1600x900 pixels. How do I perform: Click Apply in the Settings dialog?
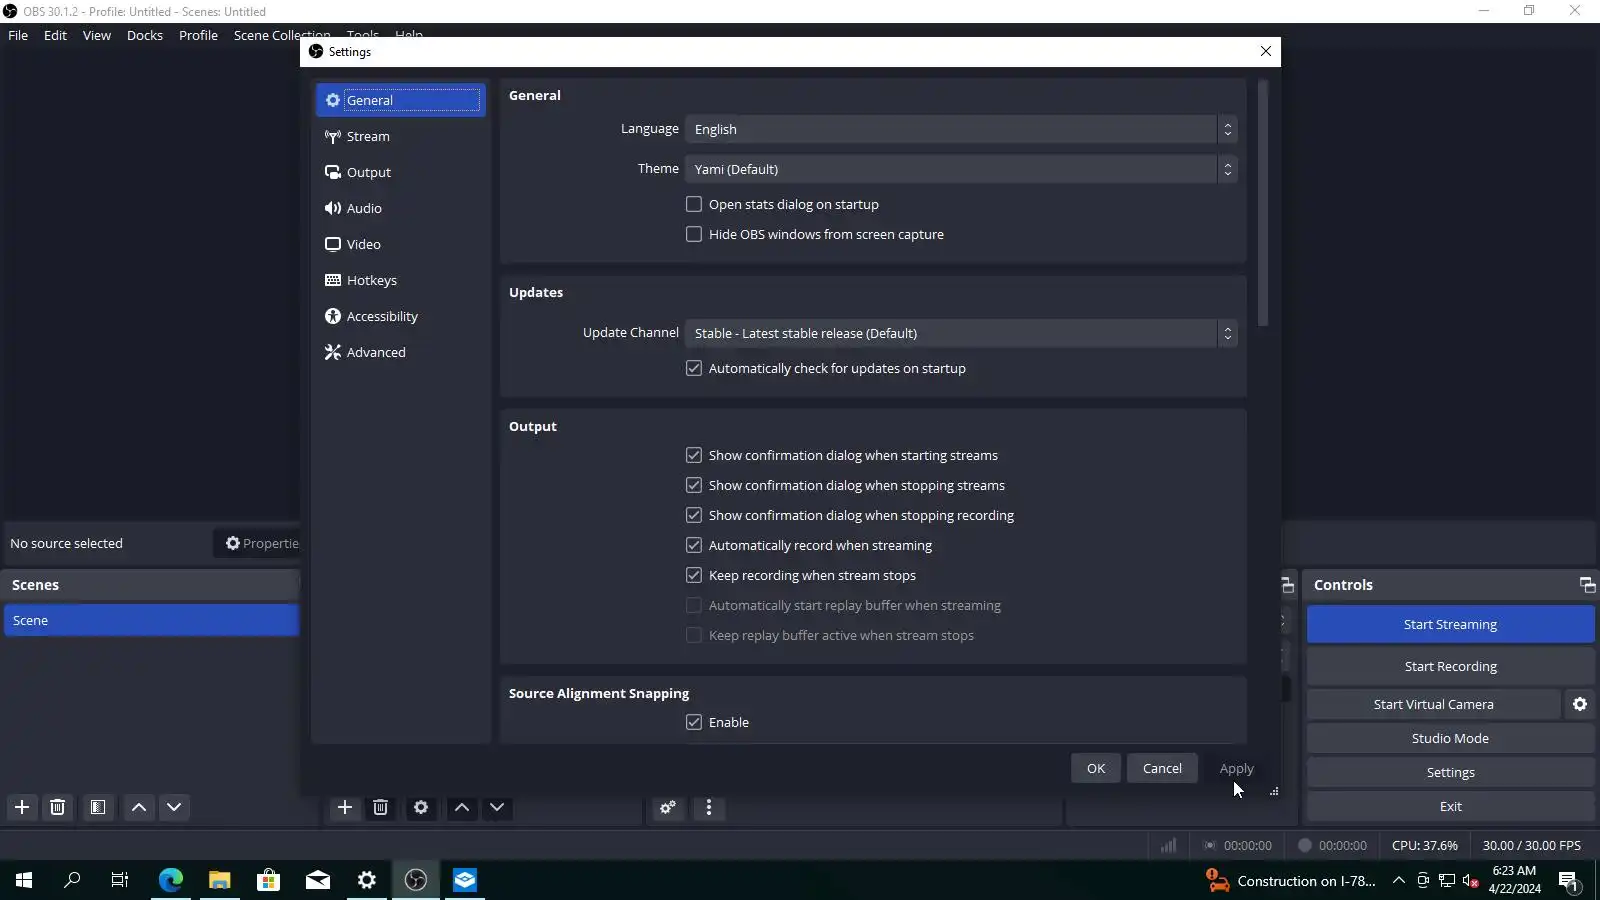pos(1236,768)
